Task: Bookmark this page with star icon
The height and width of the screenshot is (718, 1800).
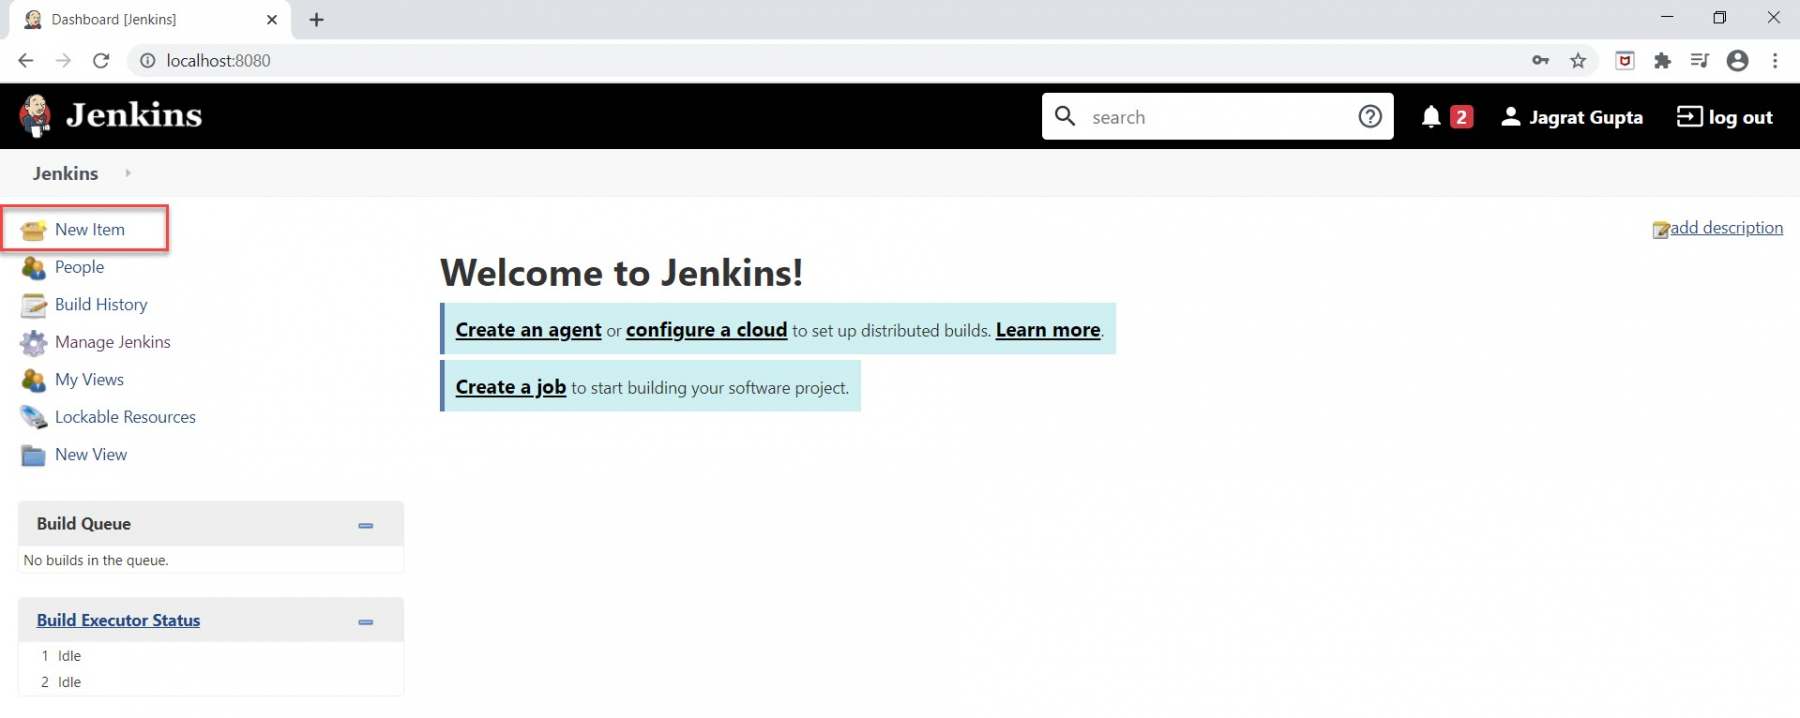Action: [1578, 61]
